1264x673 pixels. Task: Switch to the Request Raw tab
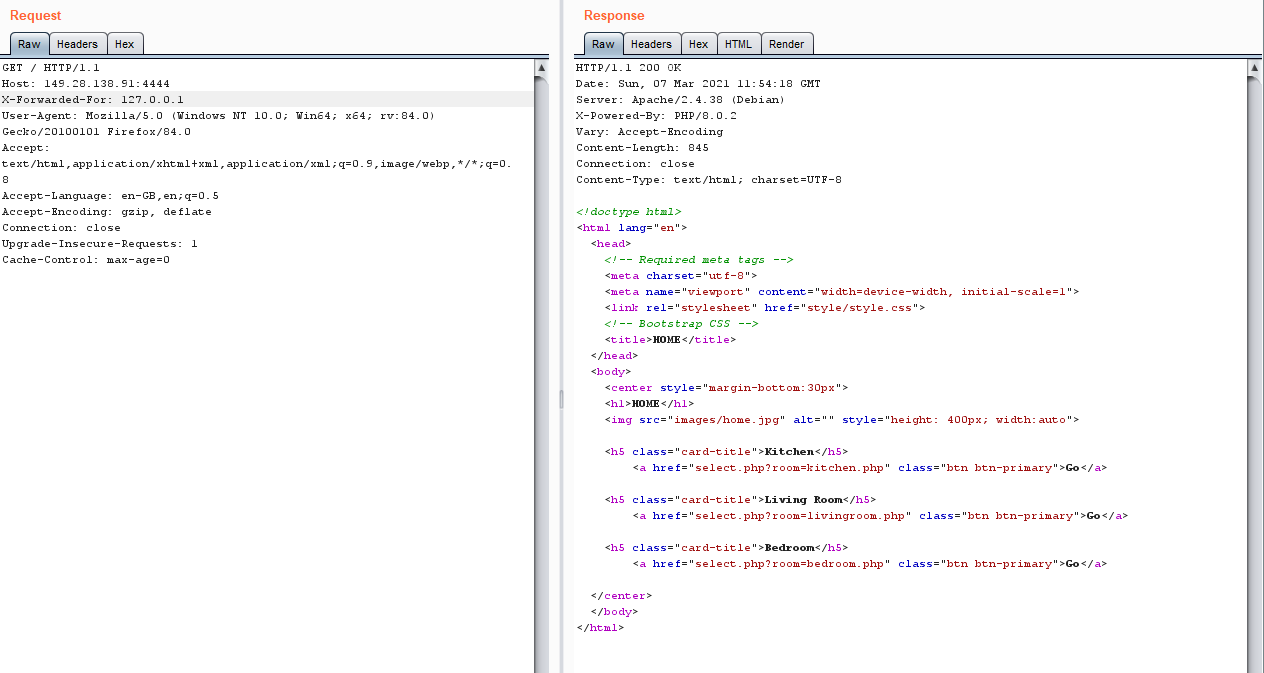[29, 44]
